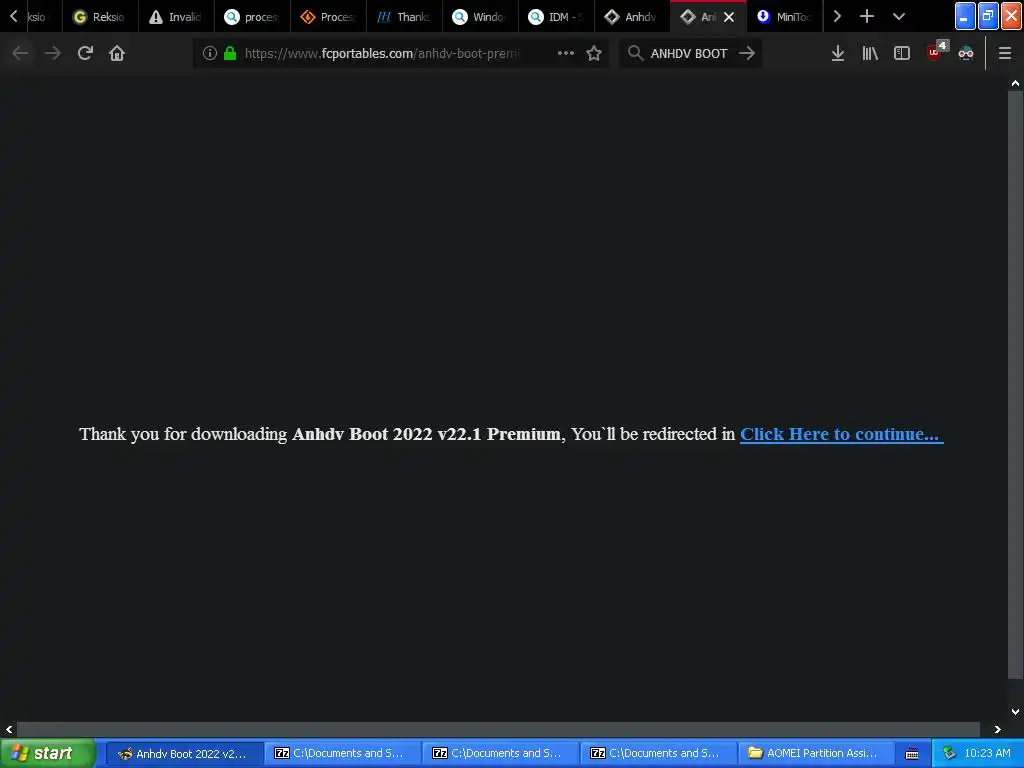Click the system tray network icon

point(949,753)
